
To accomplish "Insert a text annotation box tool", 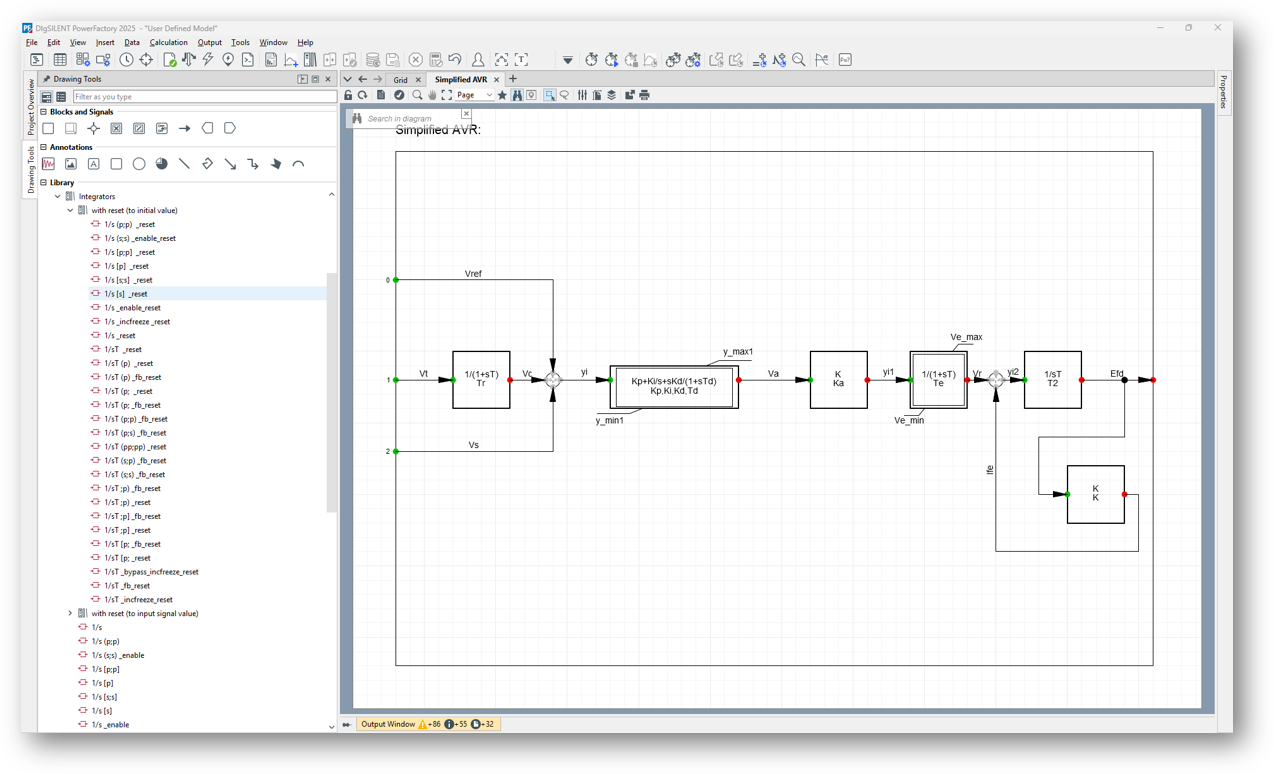I will [x=93, y=164].
